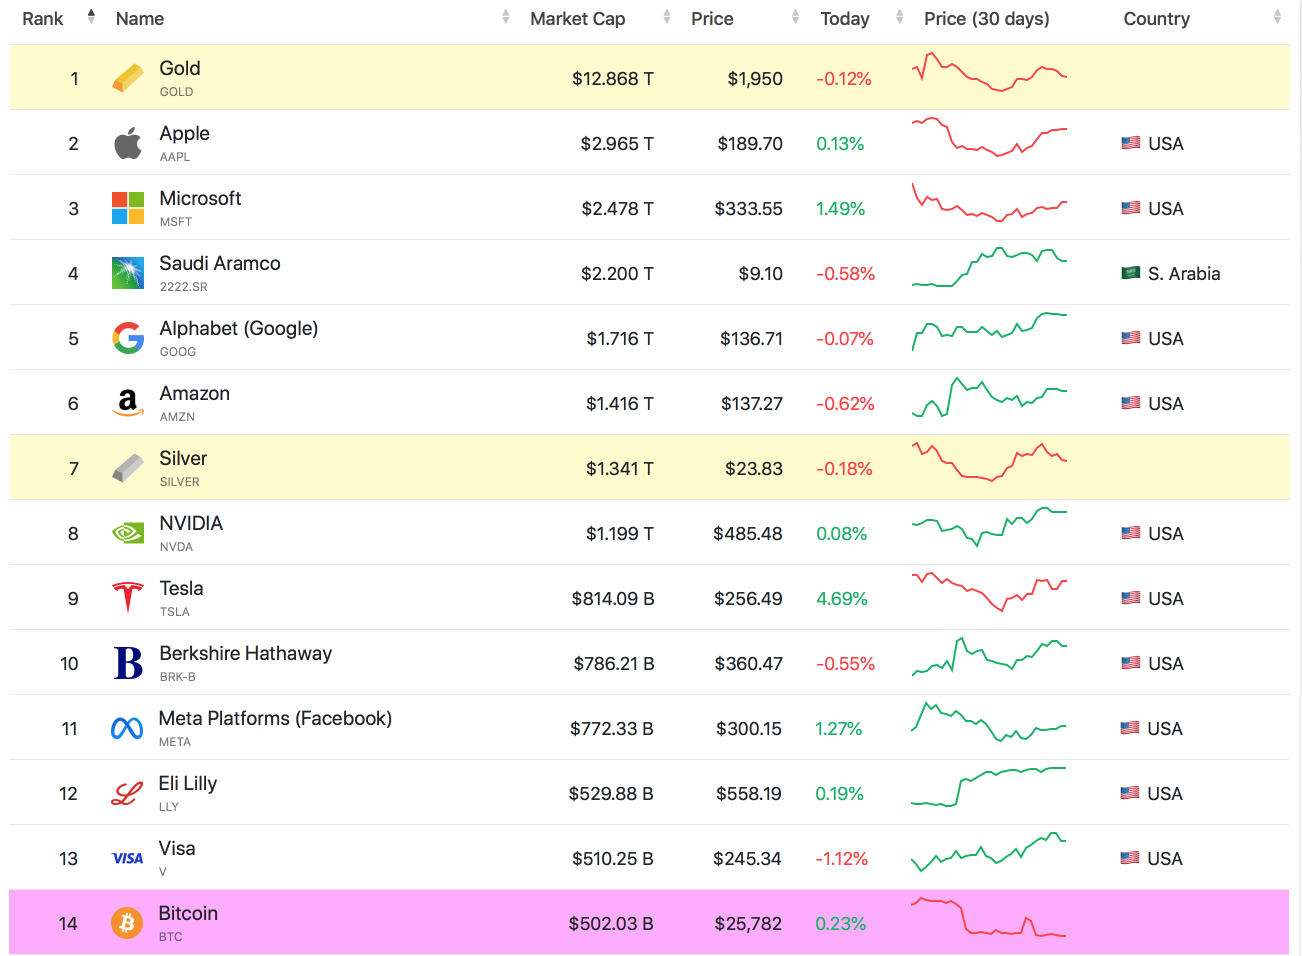Select the Eli Lilly logo
The image size is (1302, 956).
(127, 793)
